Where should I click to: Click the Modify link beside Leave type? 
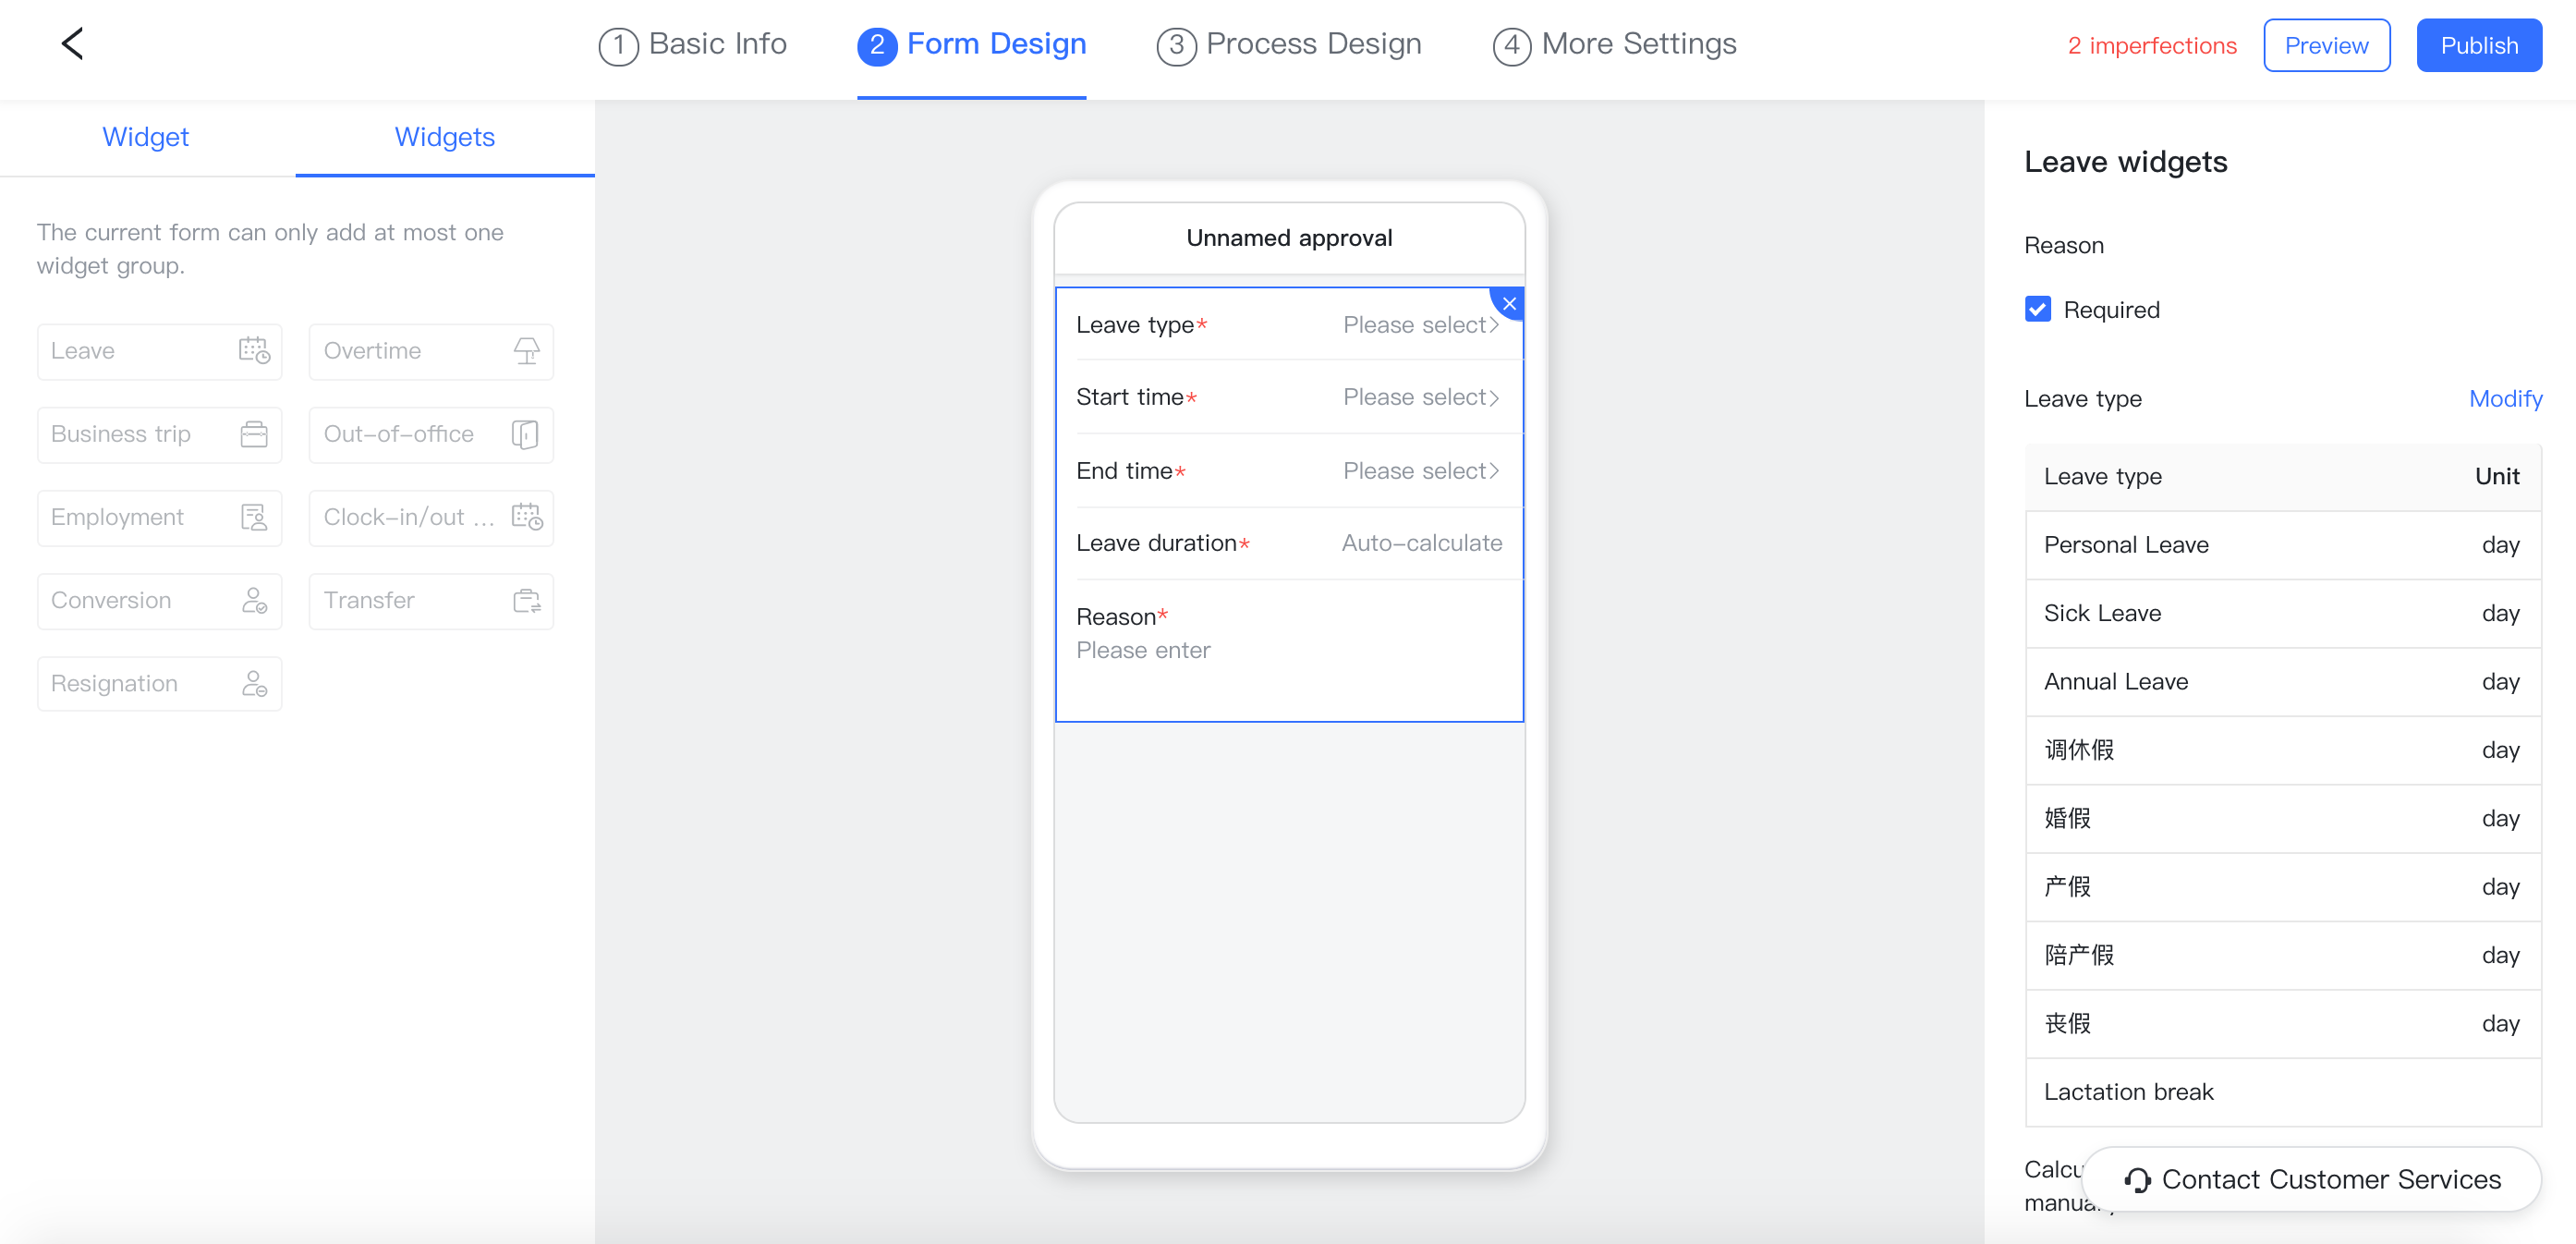[x=2505, y=398]
